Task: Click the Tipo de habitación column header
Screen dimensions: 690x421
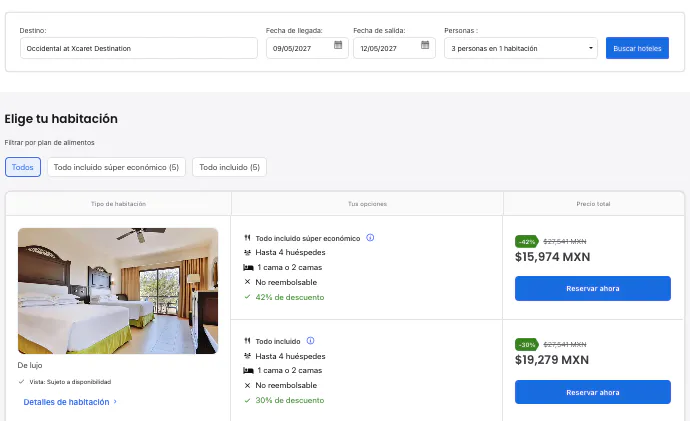Action: 118,204
